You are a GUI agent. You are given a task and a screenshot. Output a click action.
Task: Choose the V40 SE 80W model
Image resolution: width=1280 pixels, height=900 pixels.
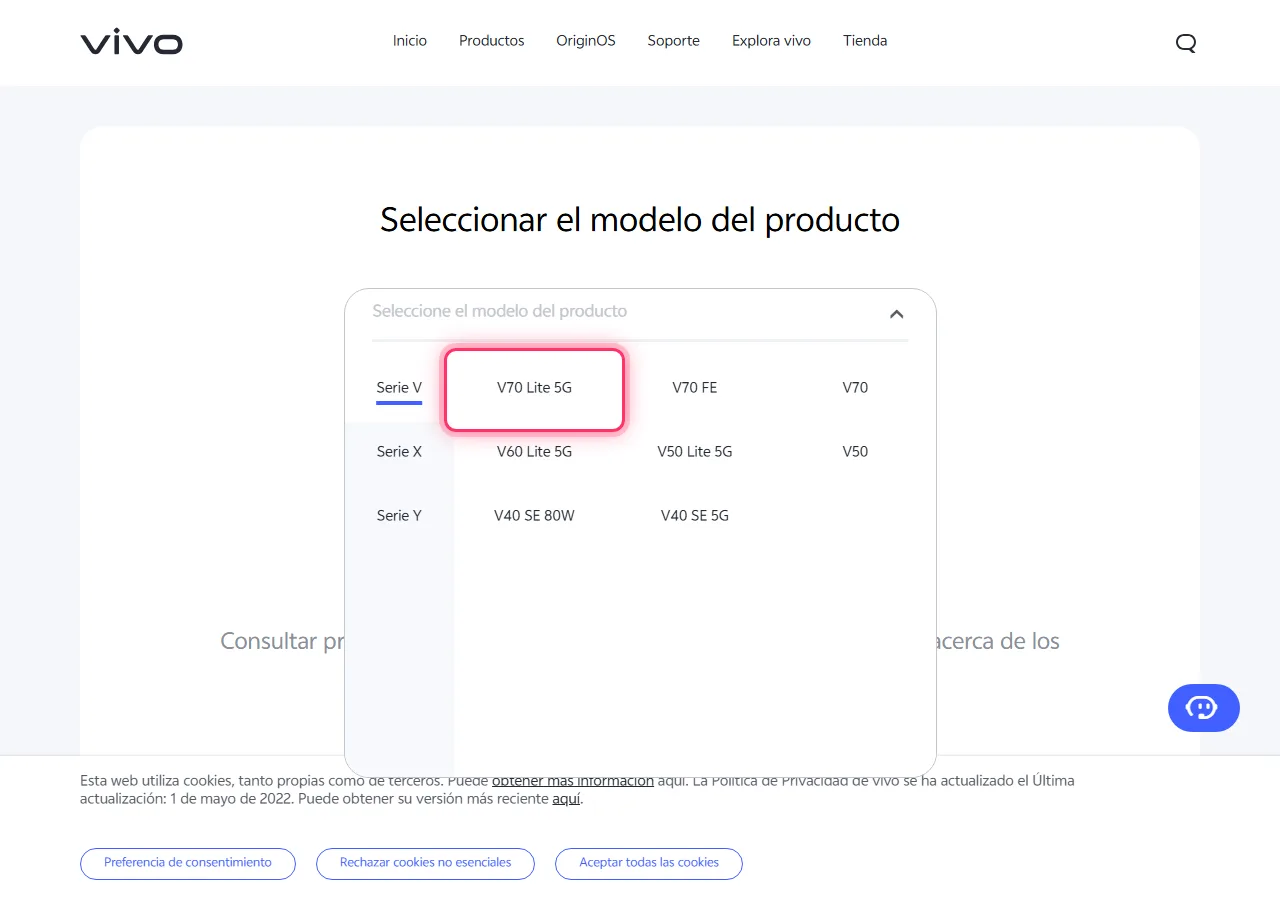[x=535, y=516]
